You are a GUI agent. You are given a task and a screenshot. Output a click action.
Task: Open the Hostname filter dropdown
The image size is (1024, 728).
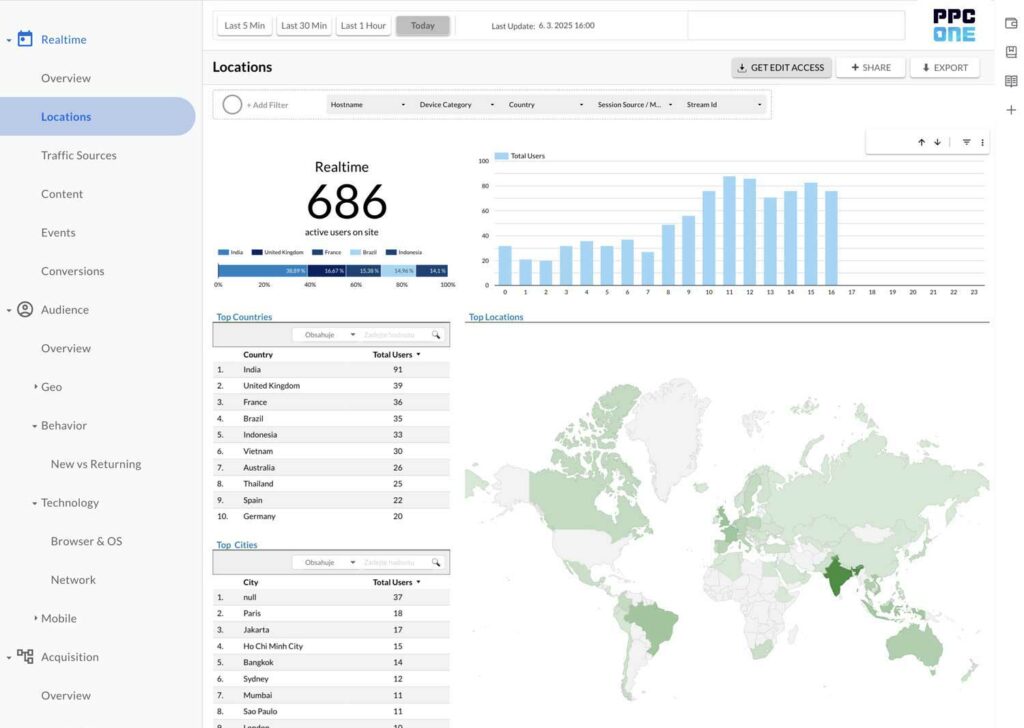[368, 104]
